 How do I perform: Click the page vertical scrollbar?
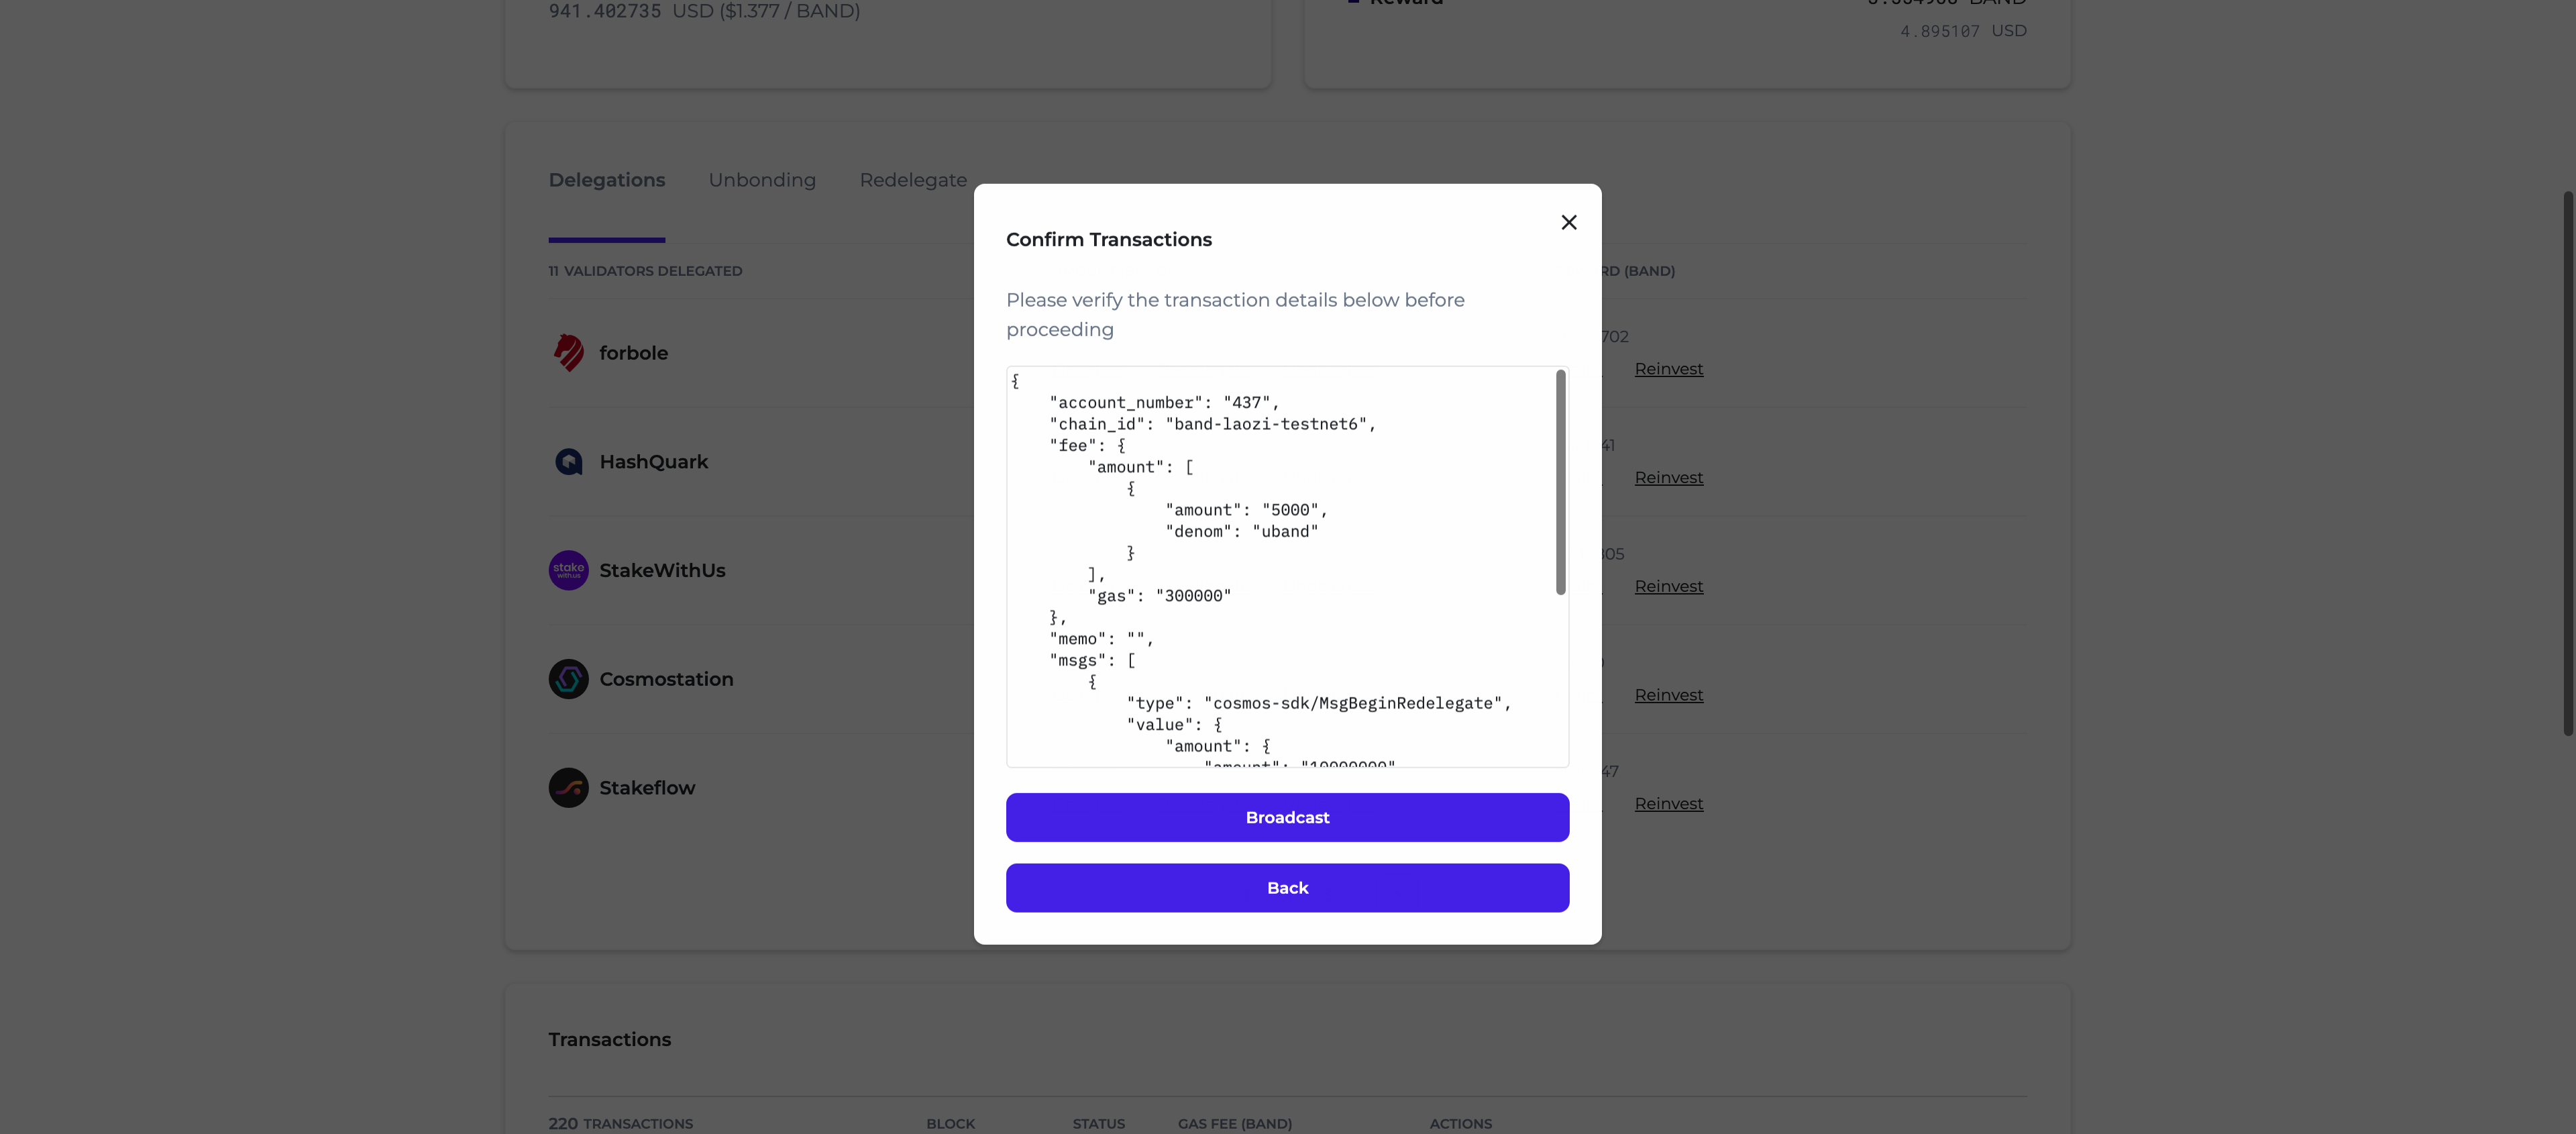click(2567, 463)
